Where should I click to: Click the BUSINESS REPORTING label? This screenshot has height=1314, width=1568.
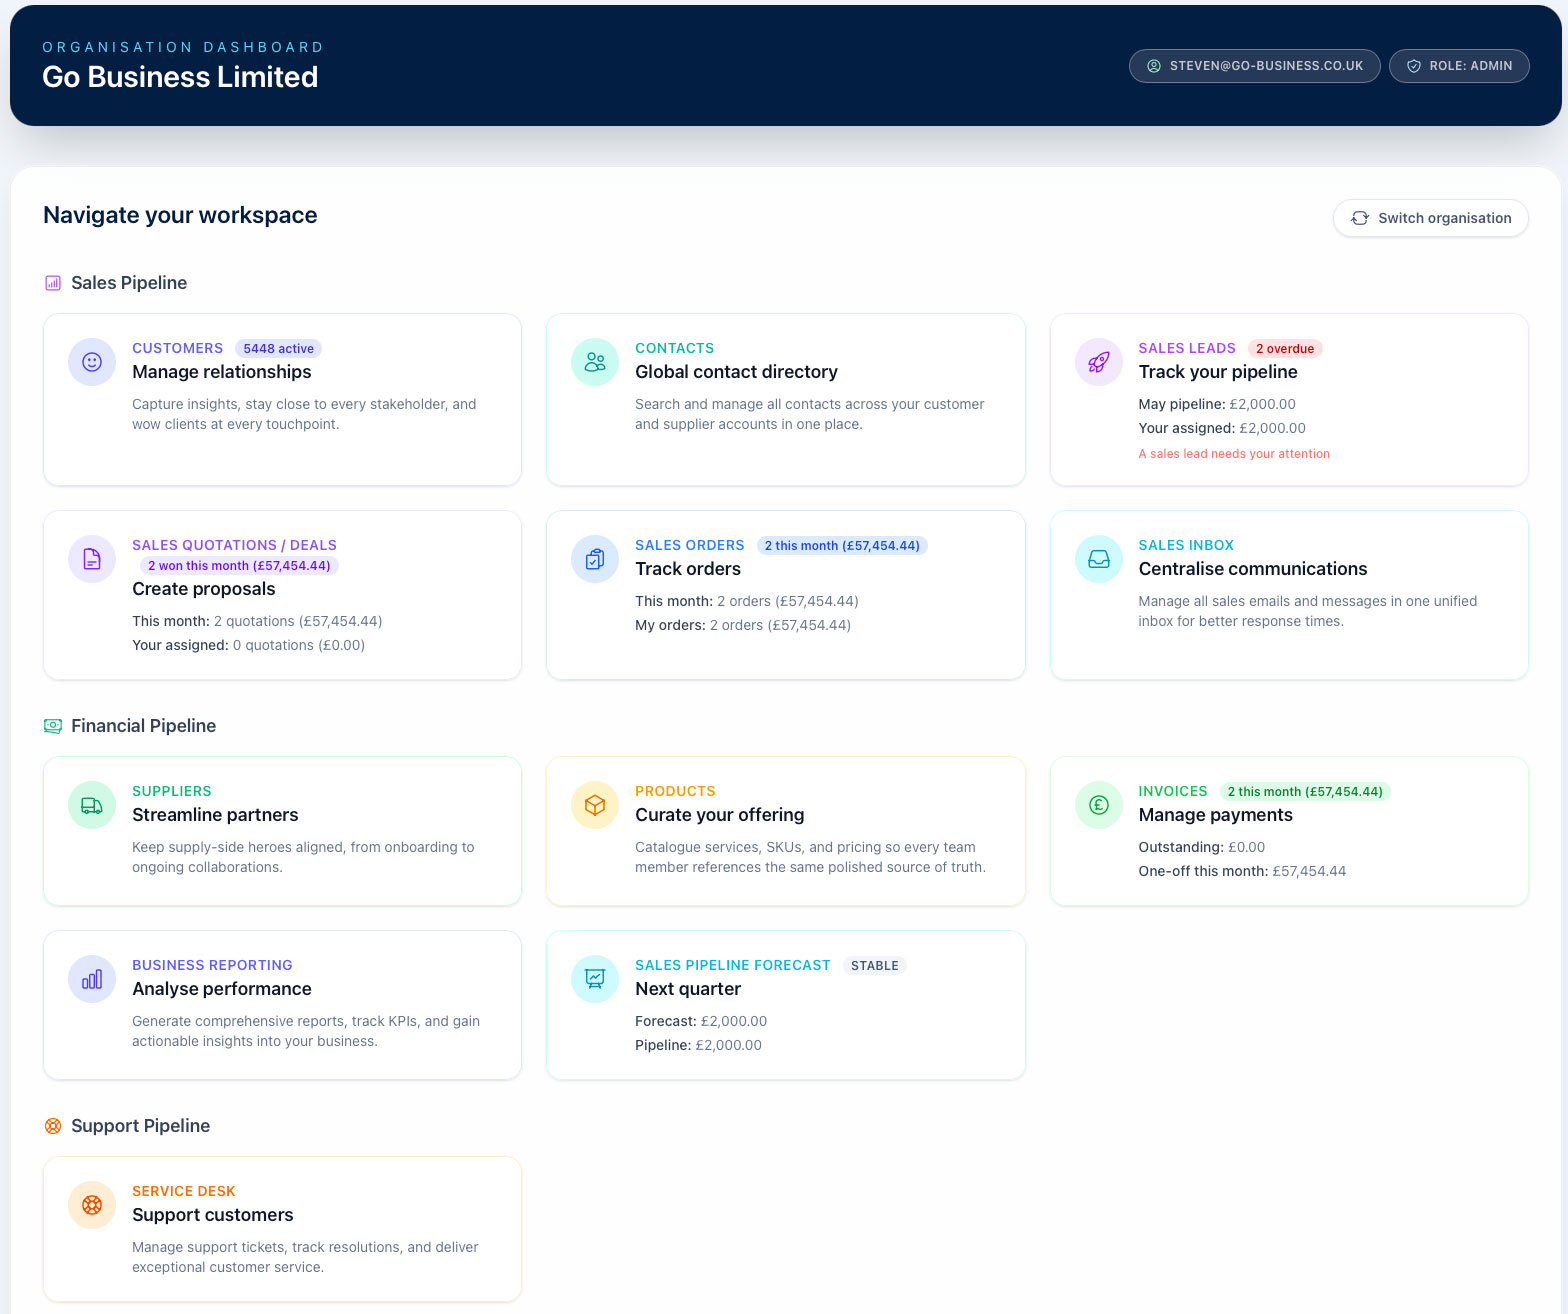[x=212, y=965]
